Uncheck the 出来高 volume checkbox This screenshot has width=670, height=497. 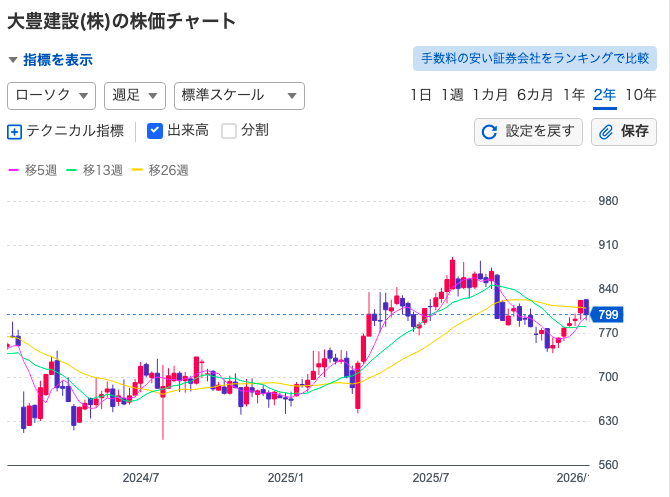[x=155, y=130]
